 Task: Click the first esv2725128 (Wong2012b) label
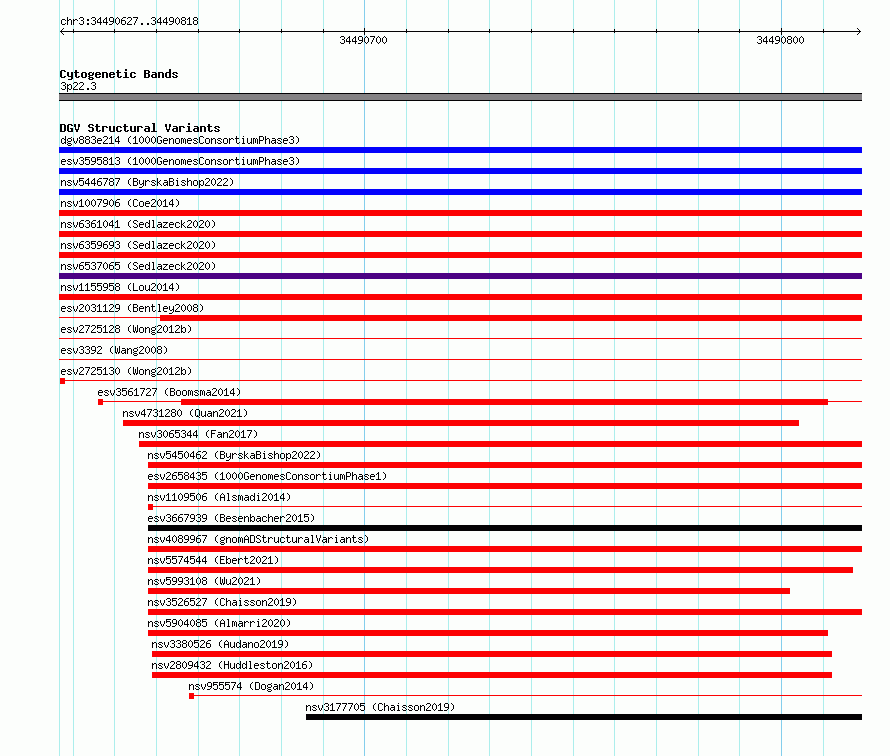(x=126, y=329)
